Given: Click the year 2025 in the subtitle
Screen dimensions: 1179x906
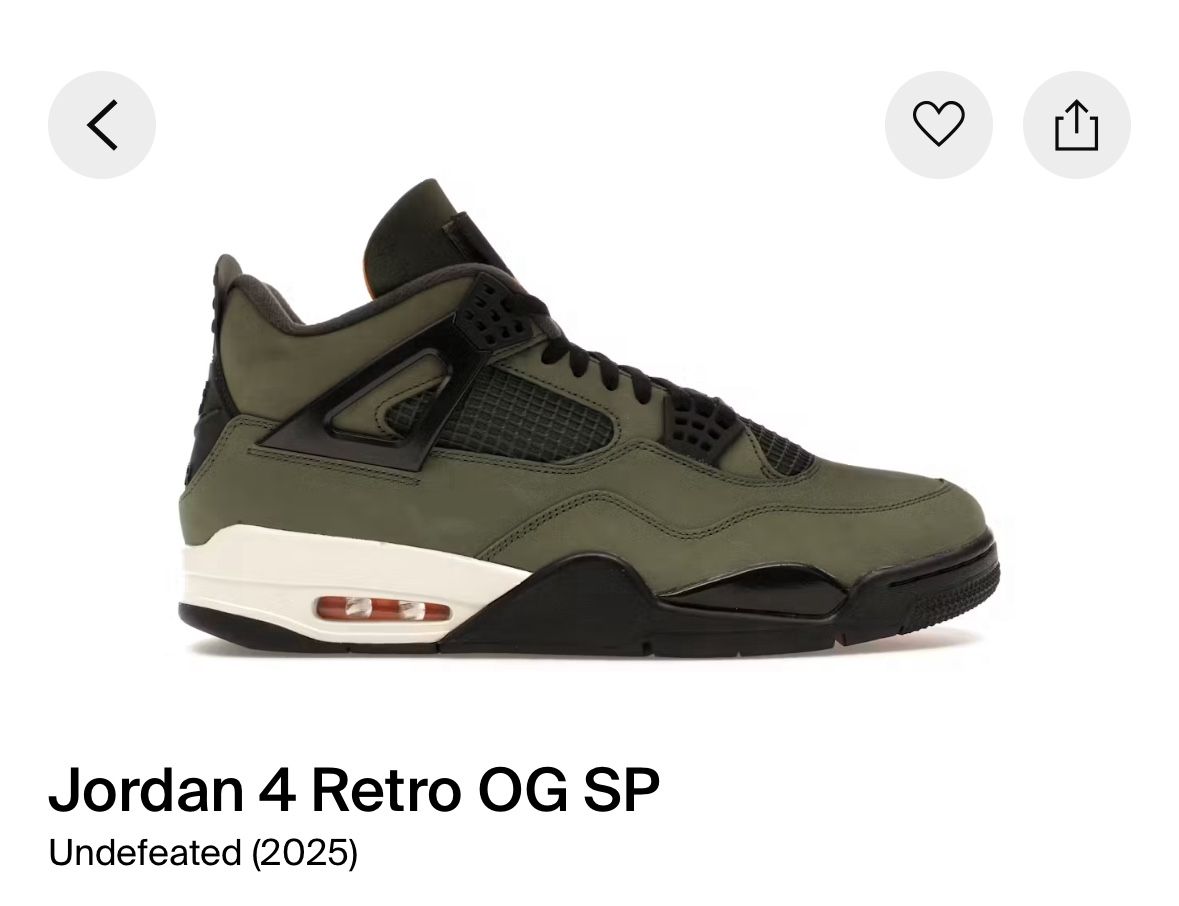Looking at the screenshot, I should pos(305,853).
